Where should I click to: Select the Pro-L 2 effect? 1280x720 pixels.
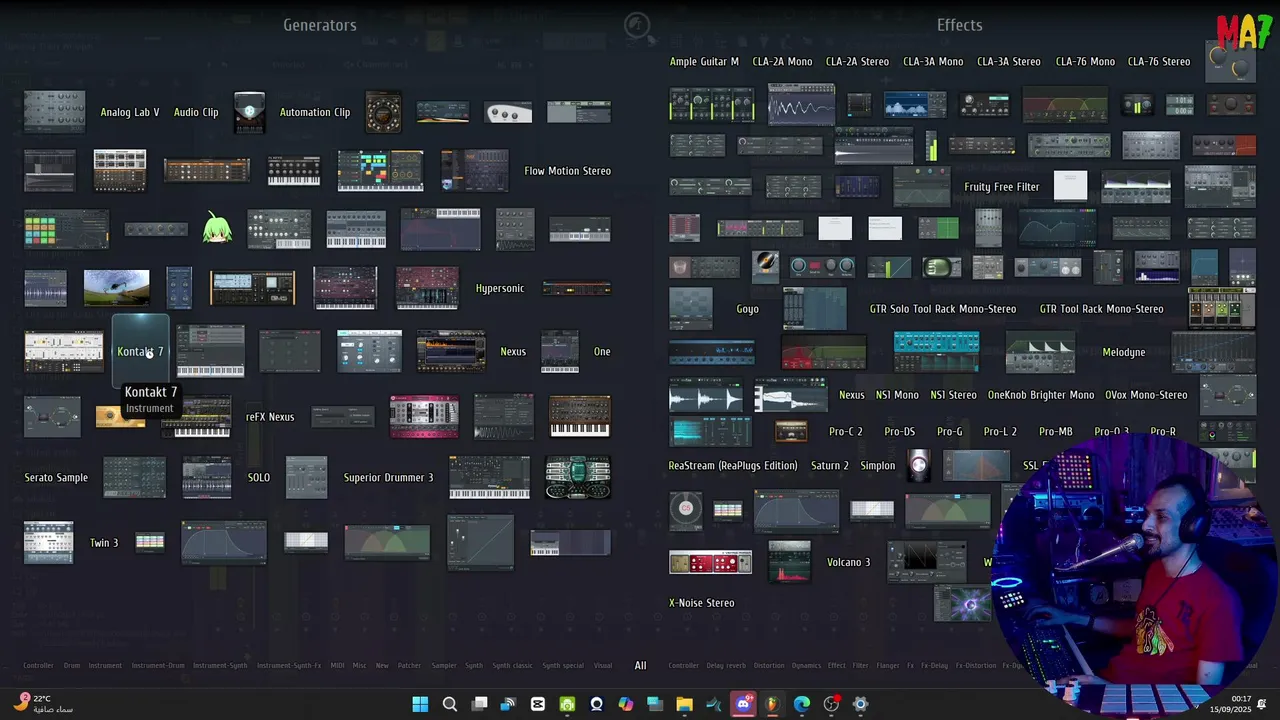click(1000, 432)
